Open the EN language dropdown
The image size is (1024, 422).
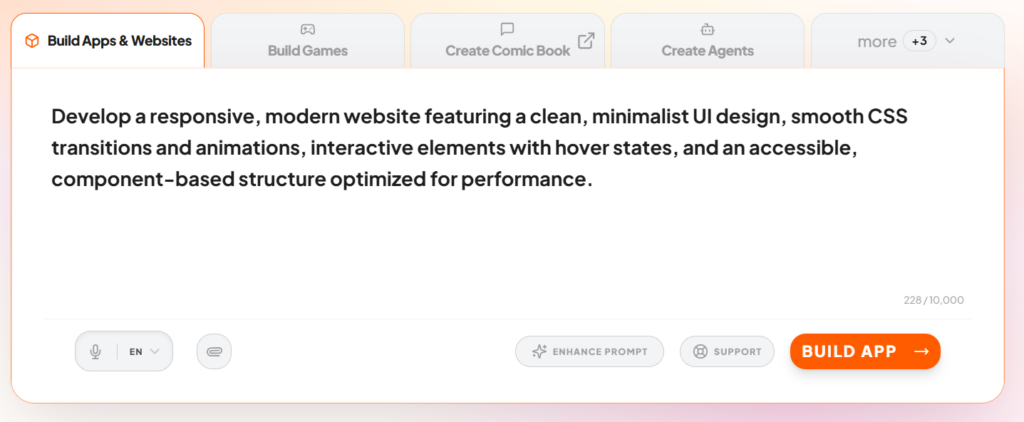pyautogui.click(x=144, y=352)
